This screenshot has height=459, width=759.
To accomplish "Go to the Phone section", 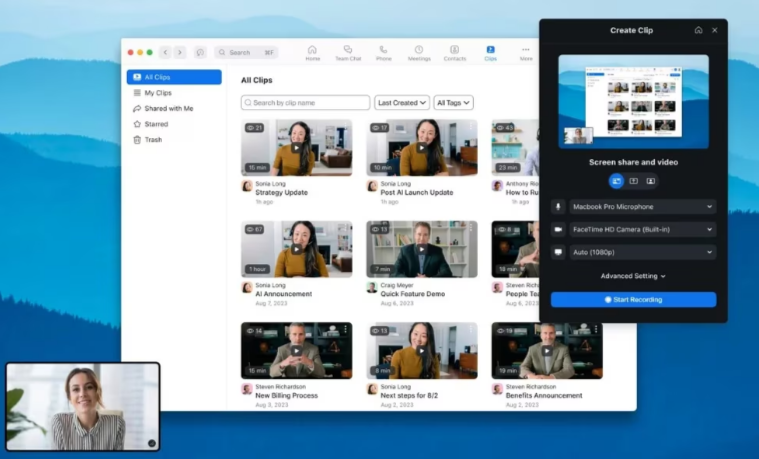I will pyautogui.click(x=383, y=52).
